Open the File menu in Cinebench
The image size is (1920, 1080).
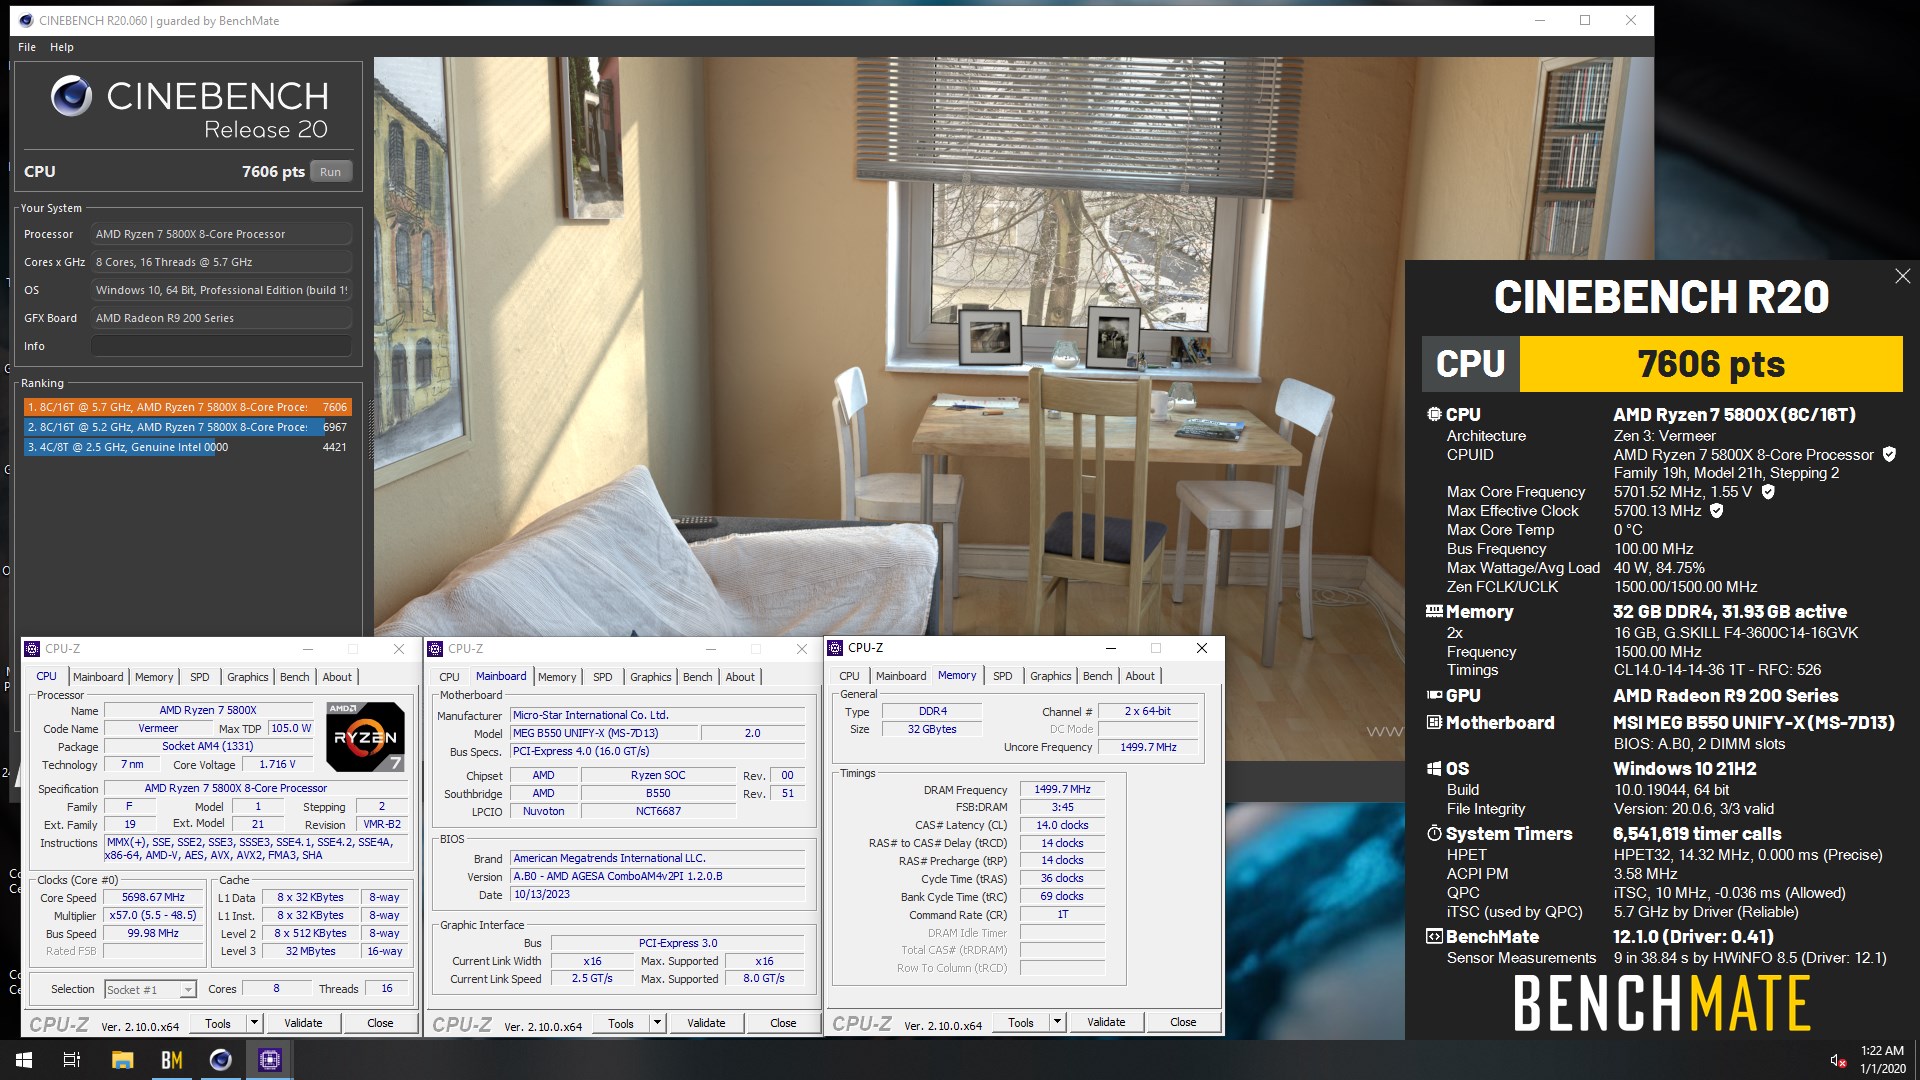27,47
